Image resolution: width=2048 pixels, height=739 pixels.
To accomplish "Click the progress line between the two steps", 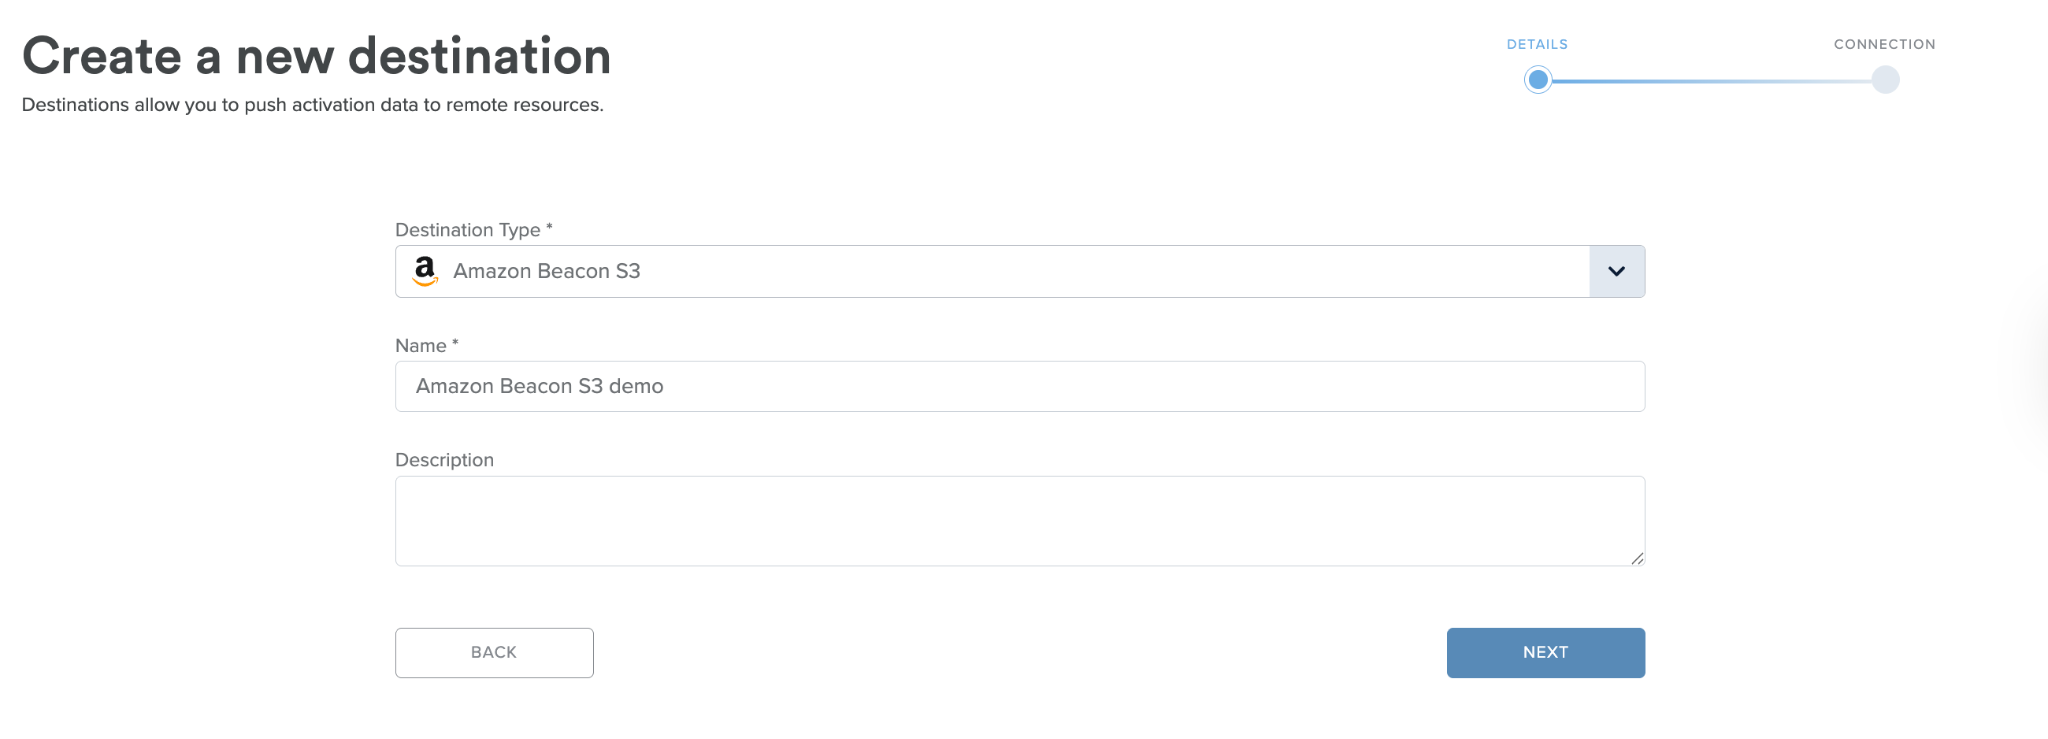I will tap(1712, 80).
